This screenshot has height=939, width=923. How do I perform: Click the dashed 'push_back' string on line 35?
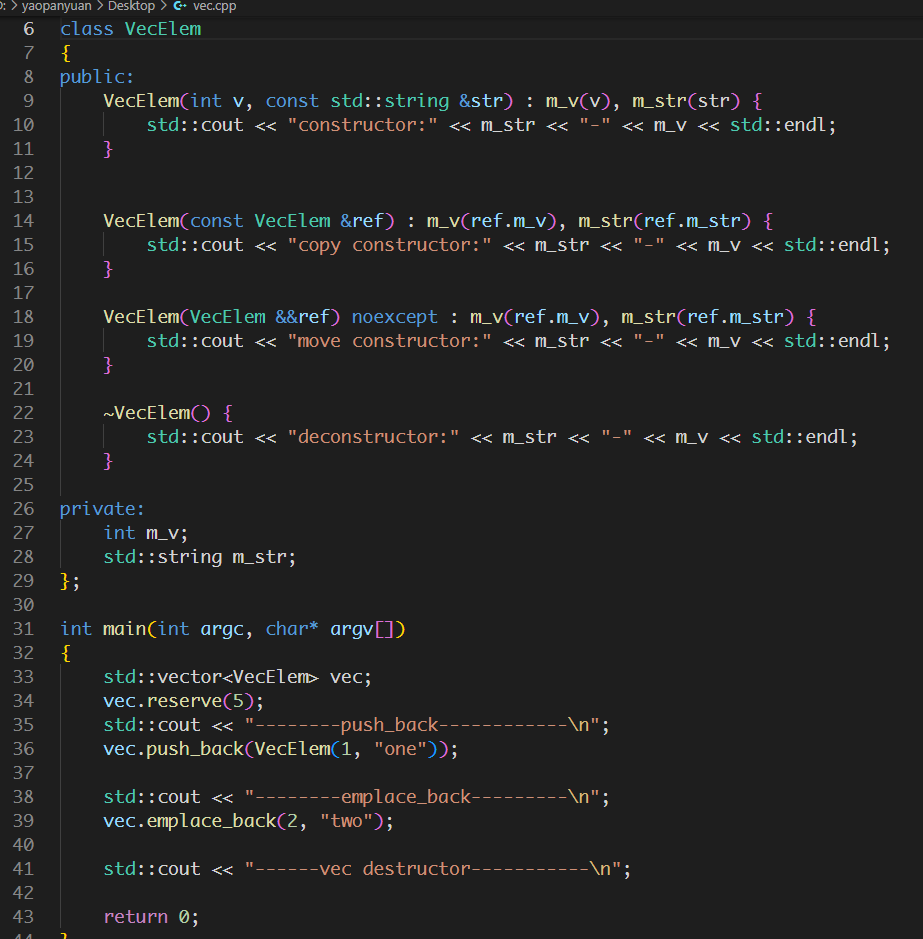pyautogui.click(x=422, y=725)
